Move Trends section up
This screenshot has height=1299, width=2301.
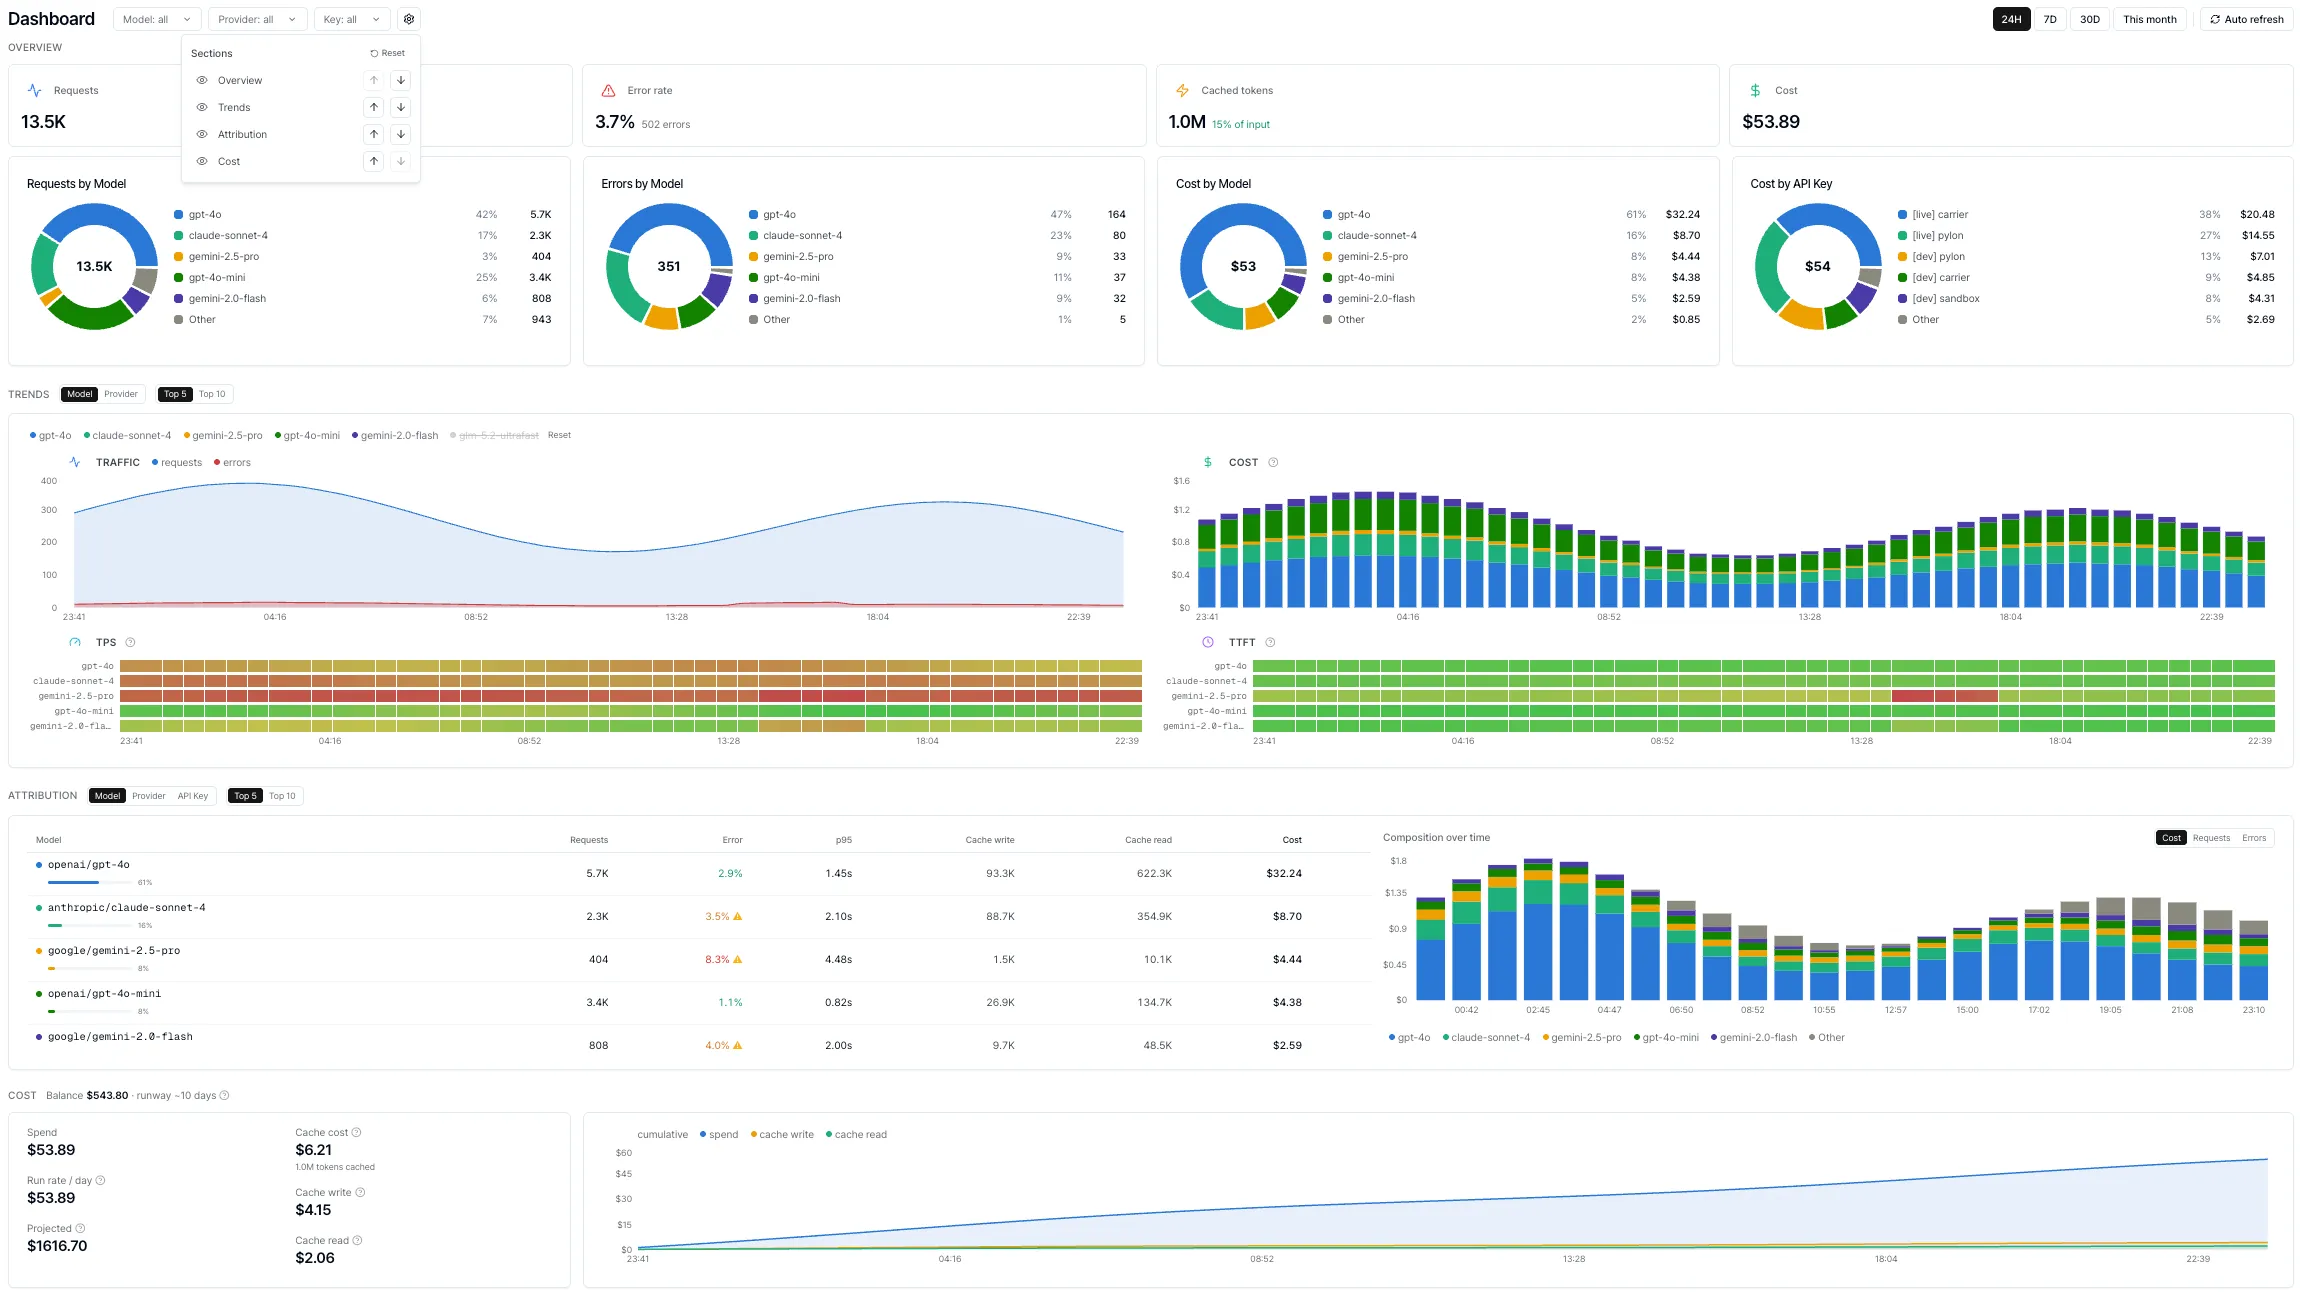point(374,107)
